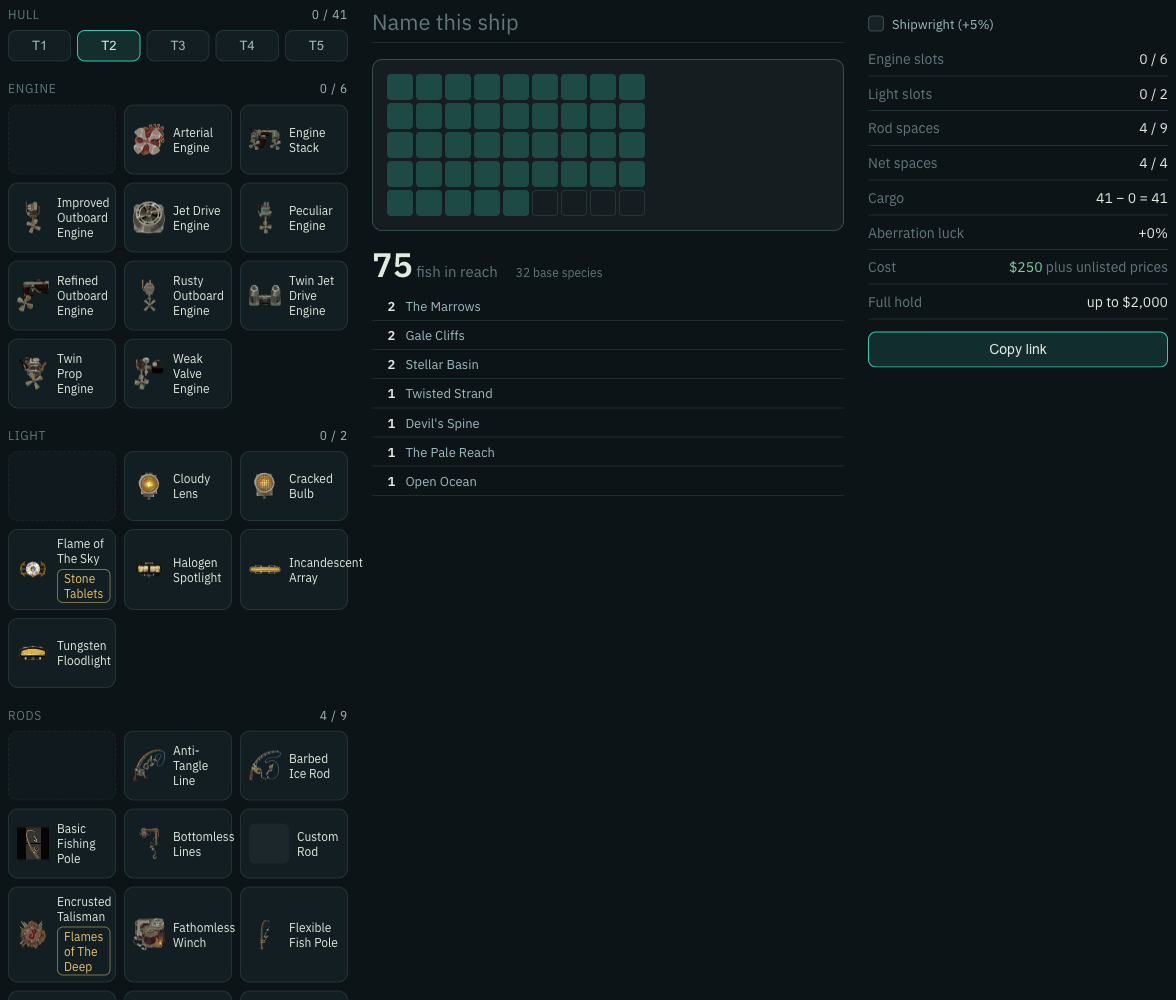Viewport: 1176px width, 1000px height.
Task: Choose the Anti-Tangle Line rod icon
Action: pos(148,765)
